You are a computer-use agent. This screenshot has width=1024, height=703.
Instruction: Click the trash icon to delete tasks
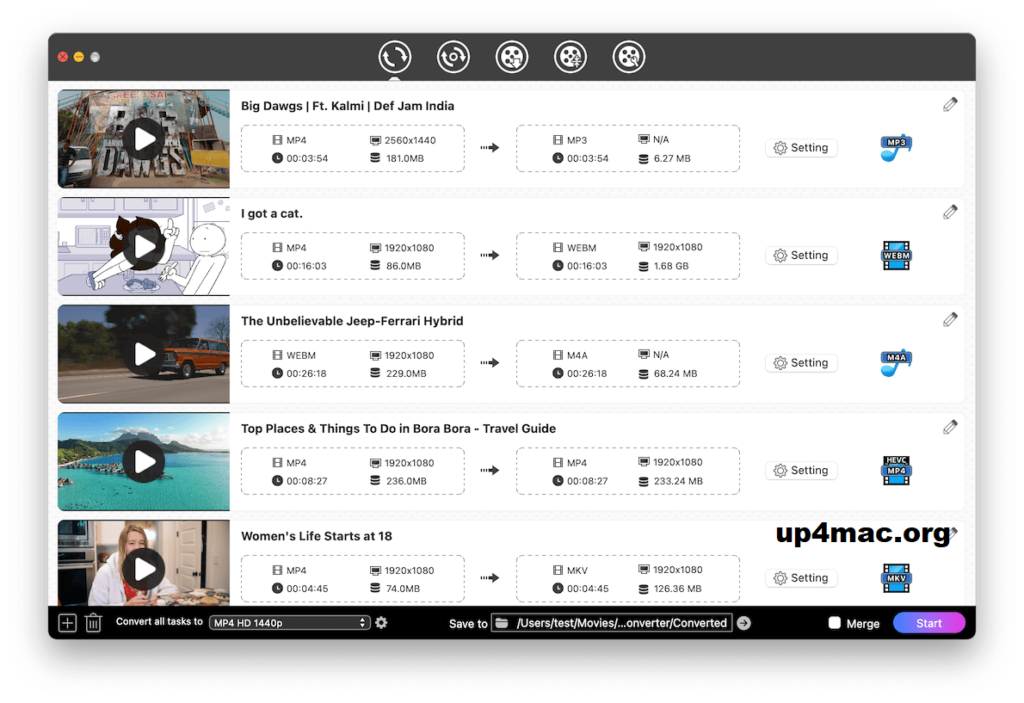pos(93,623)
